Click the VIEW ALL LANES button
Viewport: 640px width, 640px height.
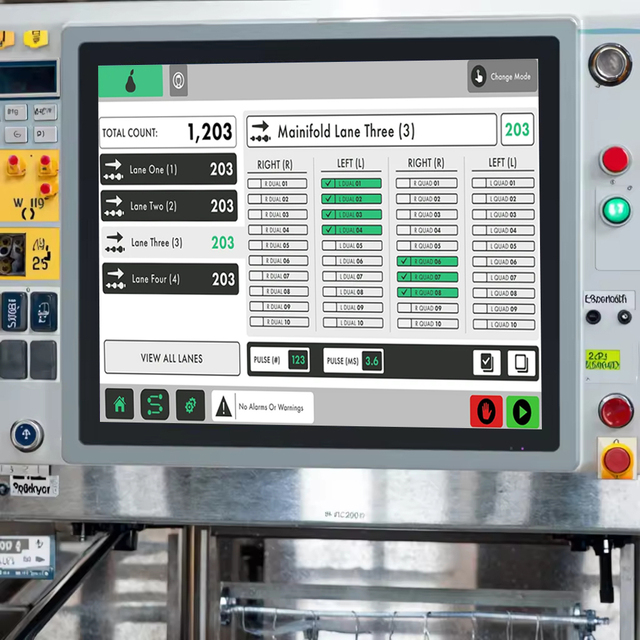(172, 358)
